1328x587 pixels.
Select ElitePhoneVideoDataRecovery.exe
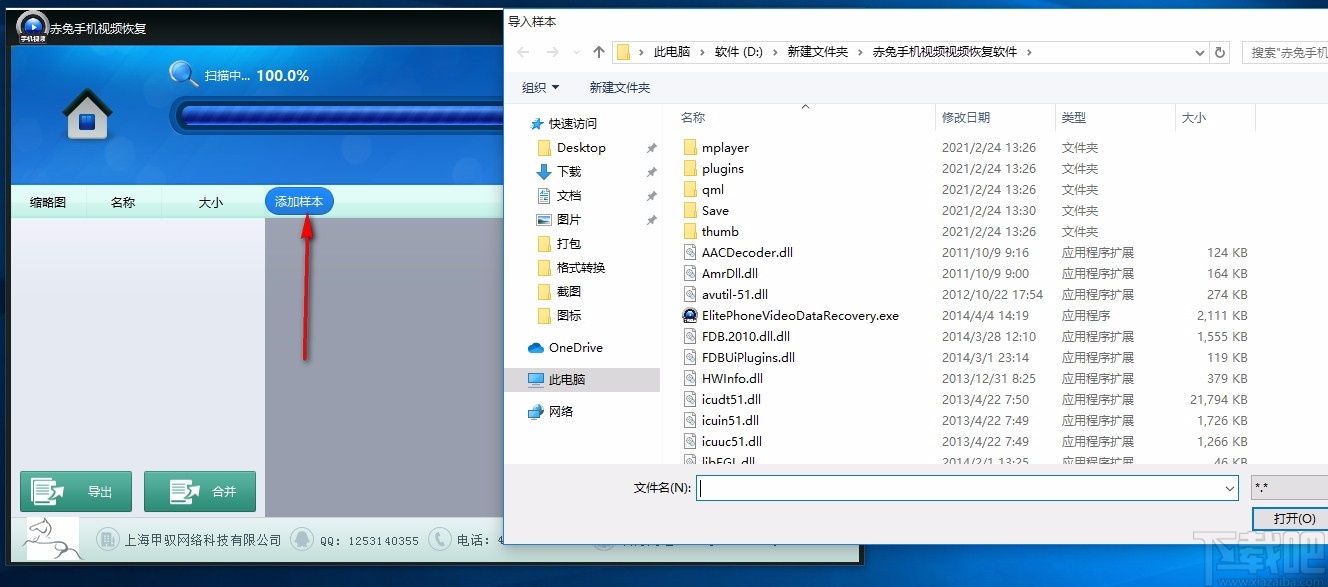(x=800, y=316)
